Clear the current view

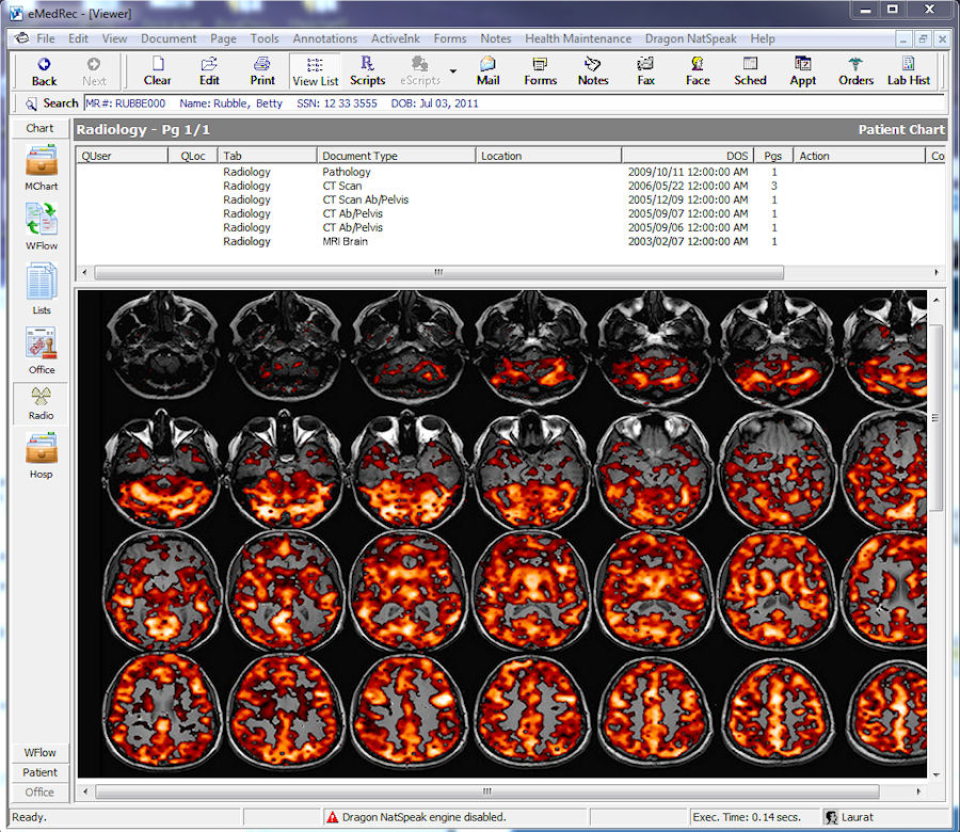[x=157, y=70]
